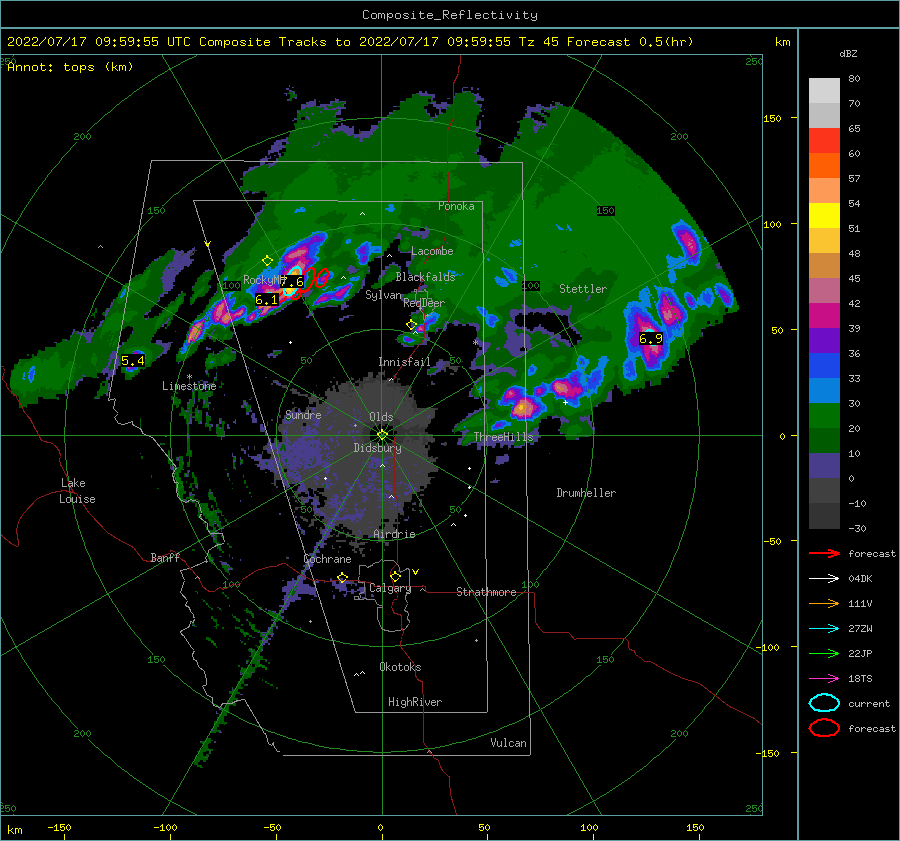Click the 150 tick on right y-axis

pyautogui.click(x=772, y=118)
